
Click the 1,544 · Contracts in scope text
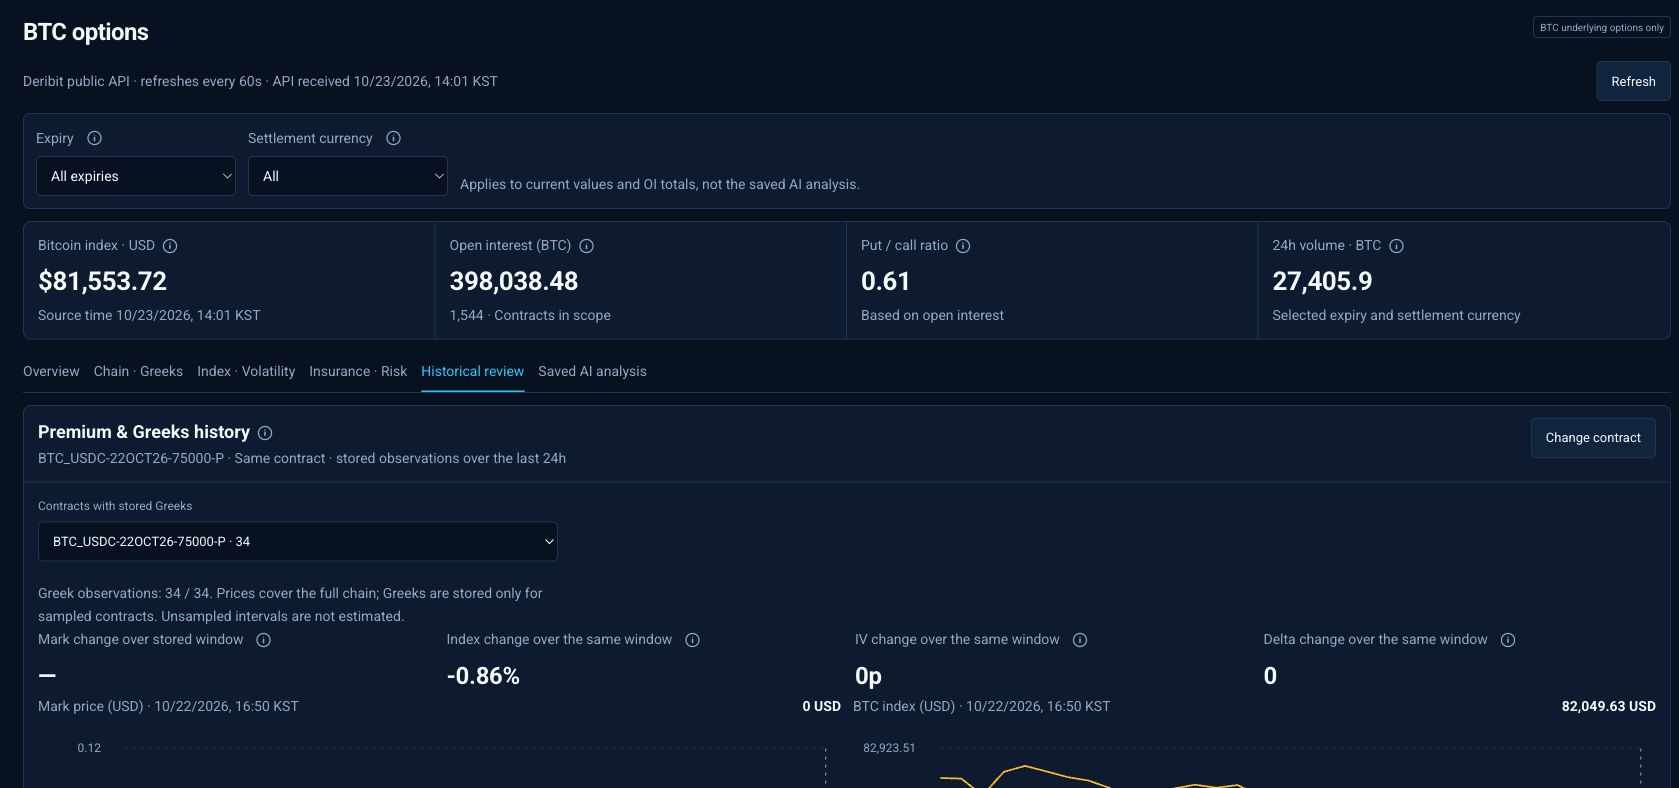pos(530,315)
